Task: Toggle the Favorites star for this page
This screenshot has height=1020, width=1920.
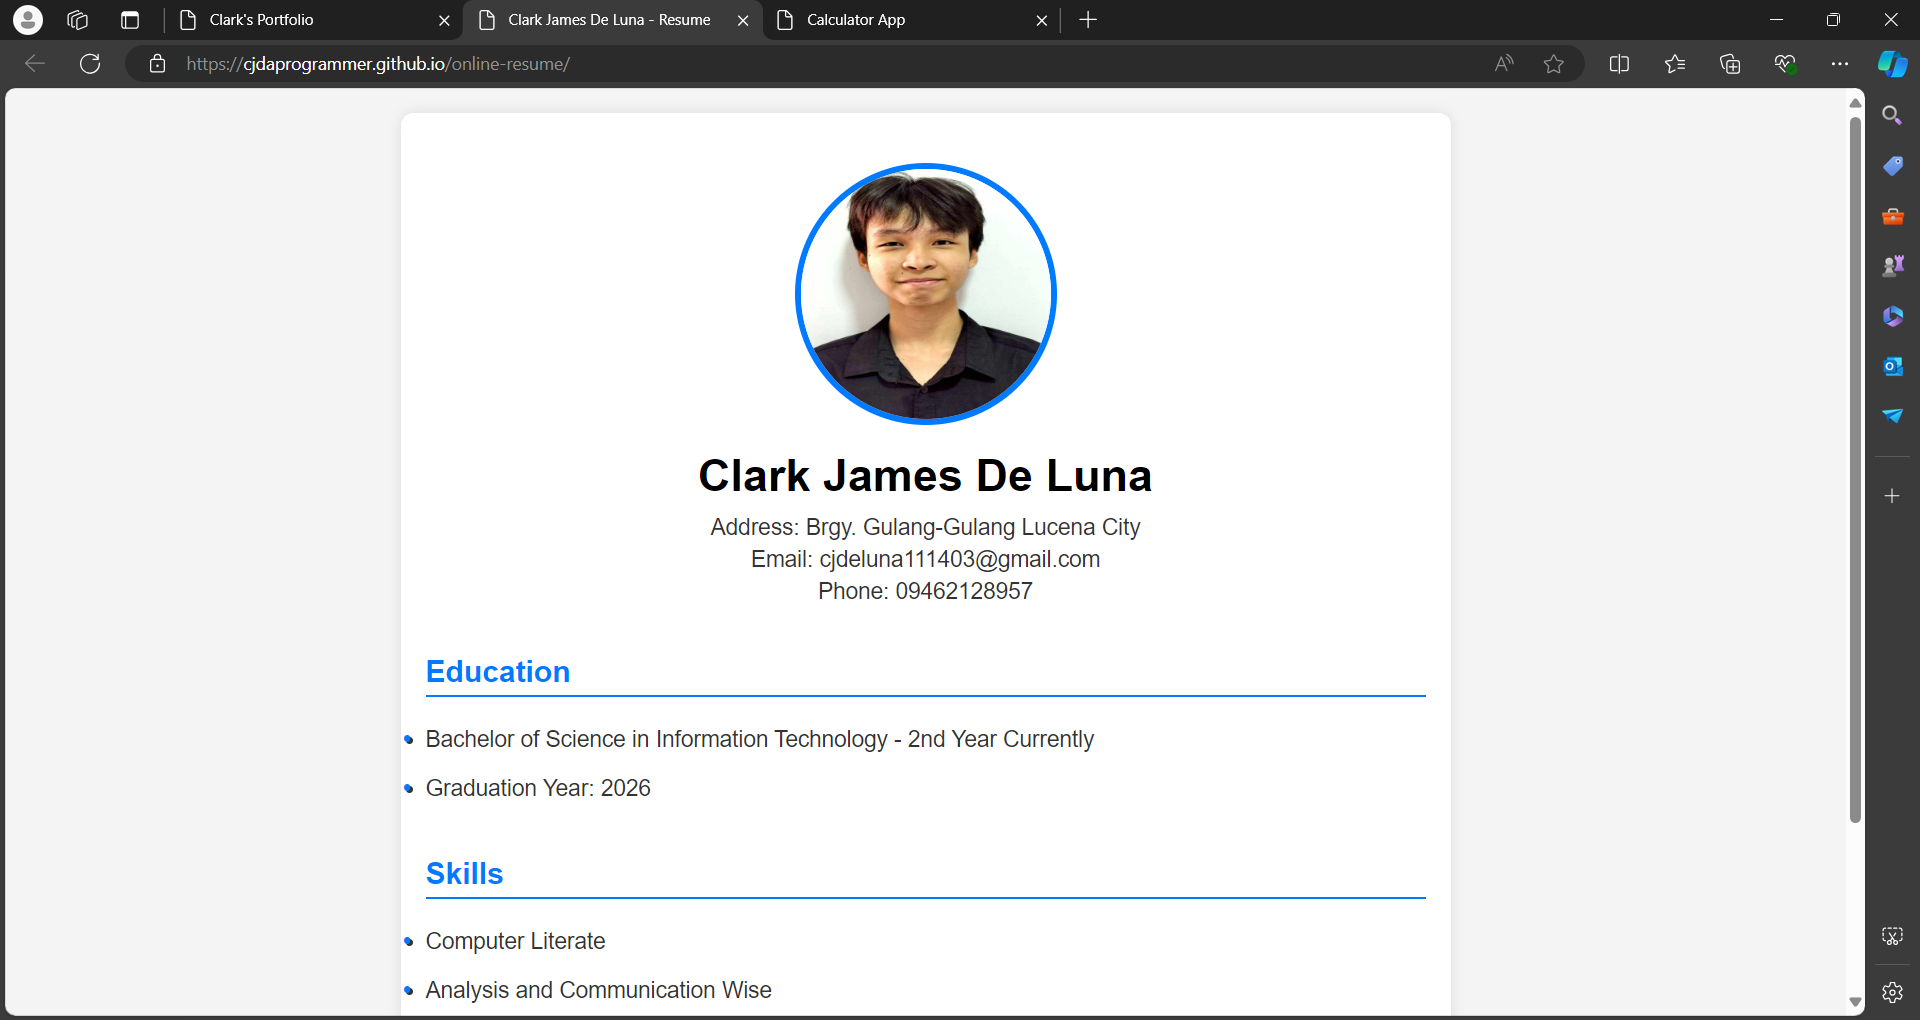Action: [1554, 63]
